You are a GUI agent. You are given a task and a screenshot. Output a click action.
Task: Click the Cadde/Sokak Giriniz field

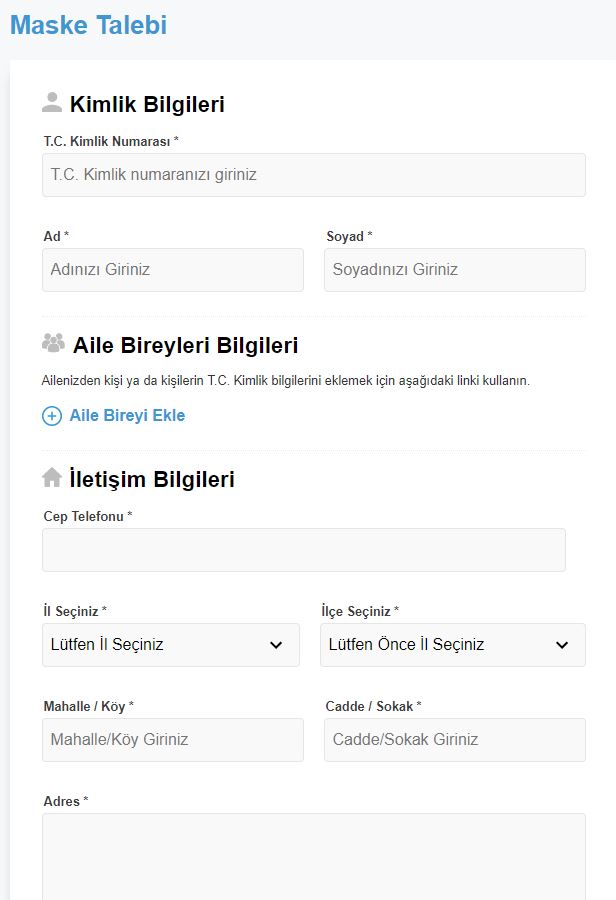tap(455, 740)
